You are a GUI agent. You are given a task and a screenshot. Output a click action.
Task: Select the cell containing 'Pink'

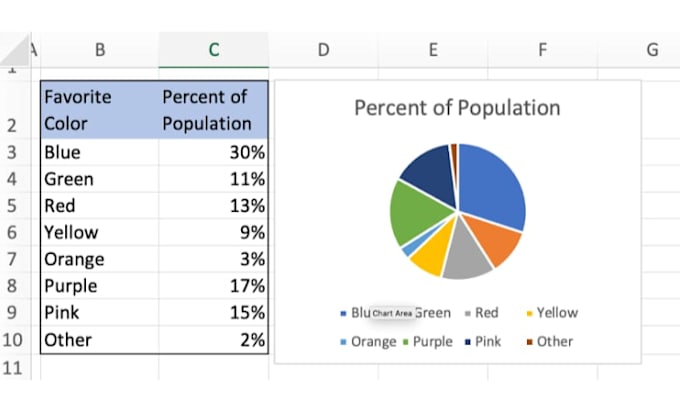tap(100, 312)
